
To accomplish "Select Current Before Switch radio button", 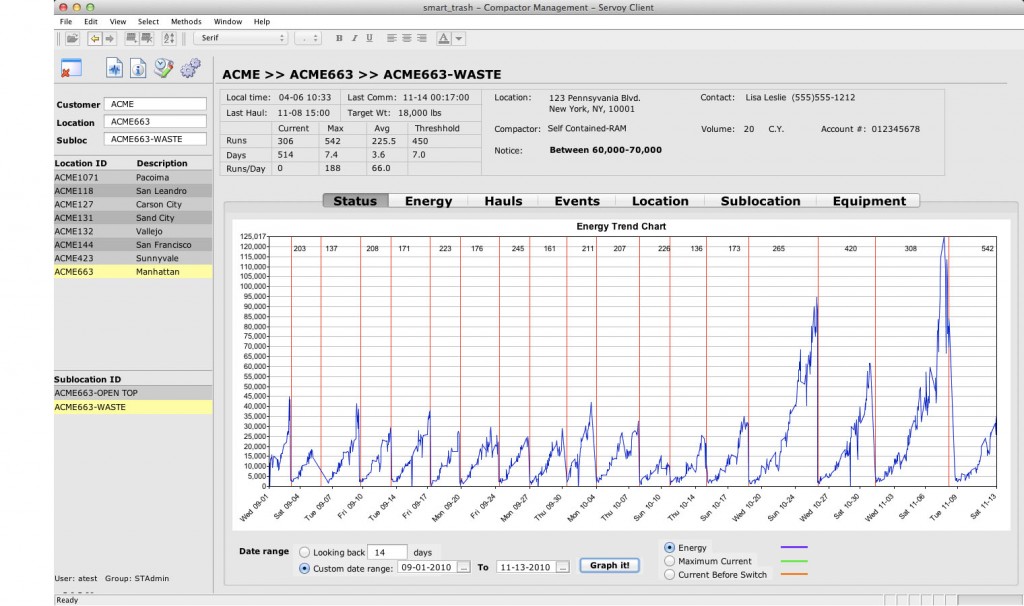I will tap(669, 575).
